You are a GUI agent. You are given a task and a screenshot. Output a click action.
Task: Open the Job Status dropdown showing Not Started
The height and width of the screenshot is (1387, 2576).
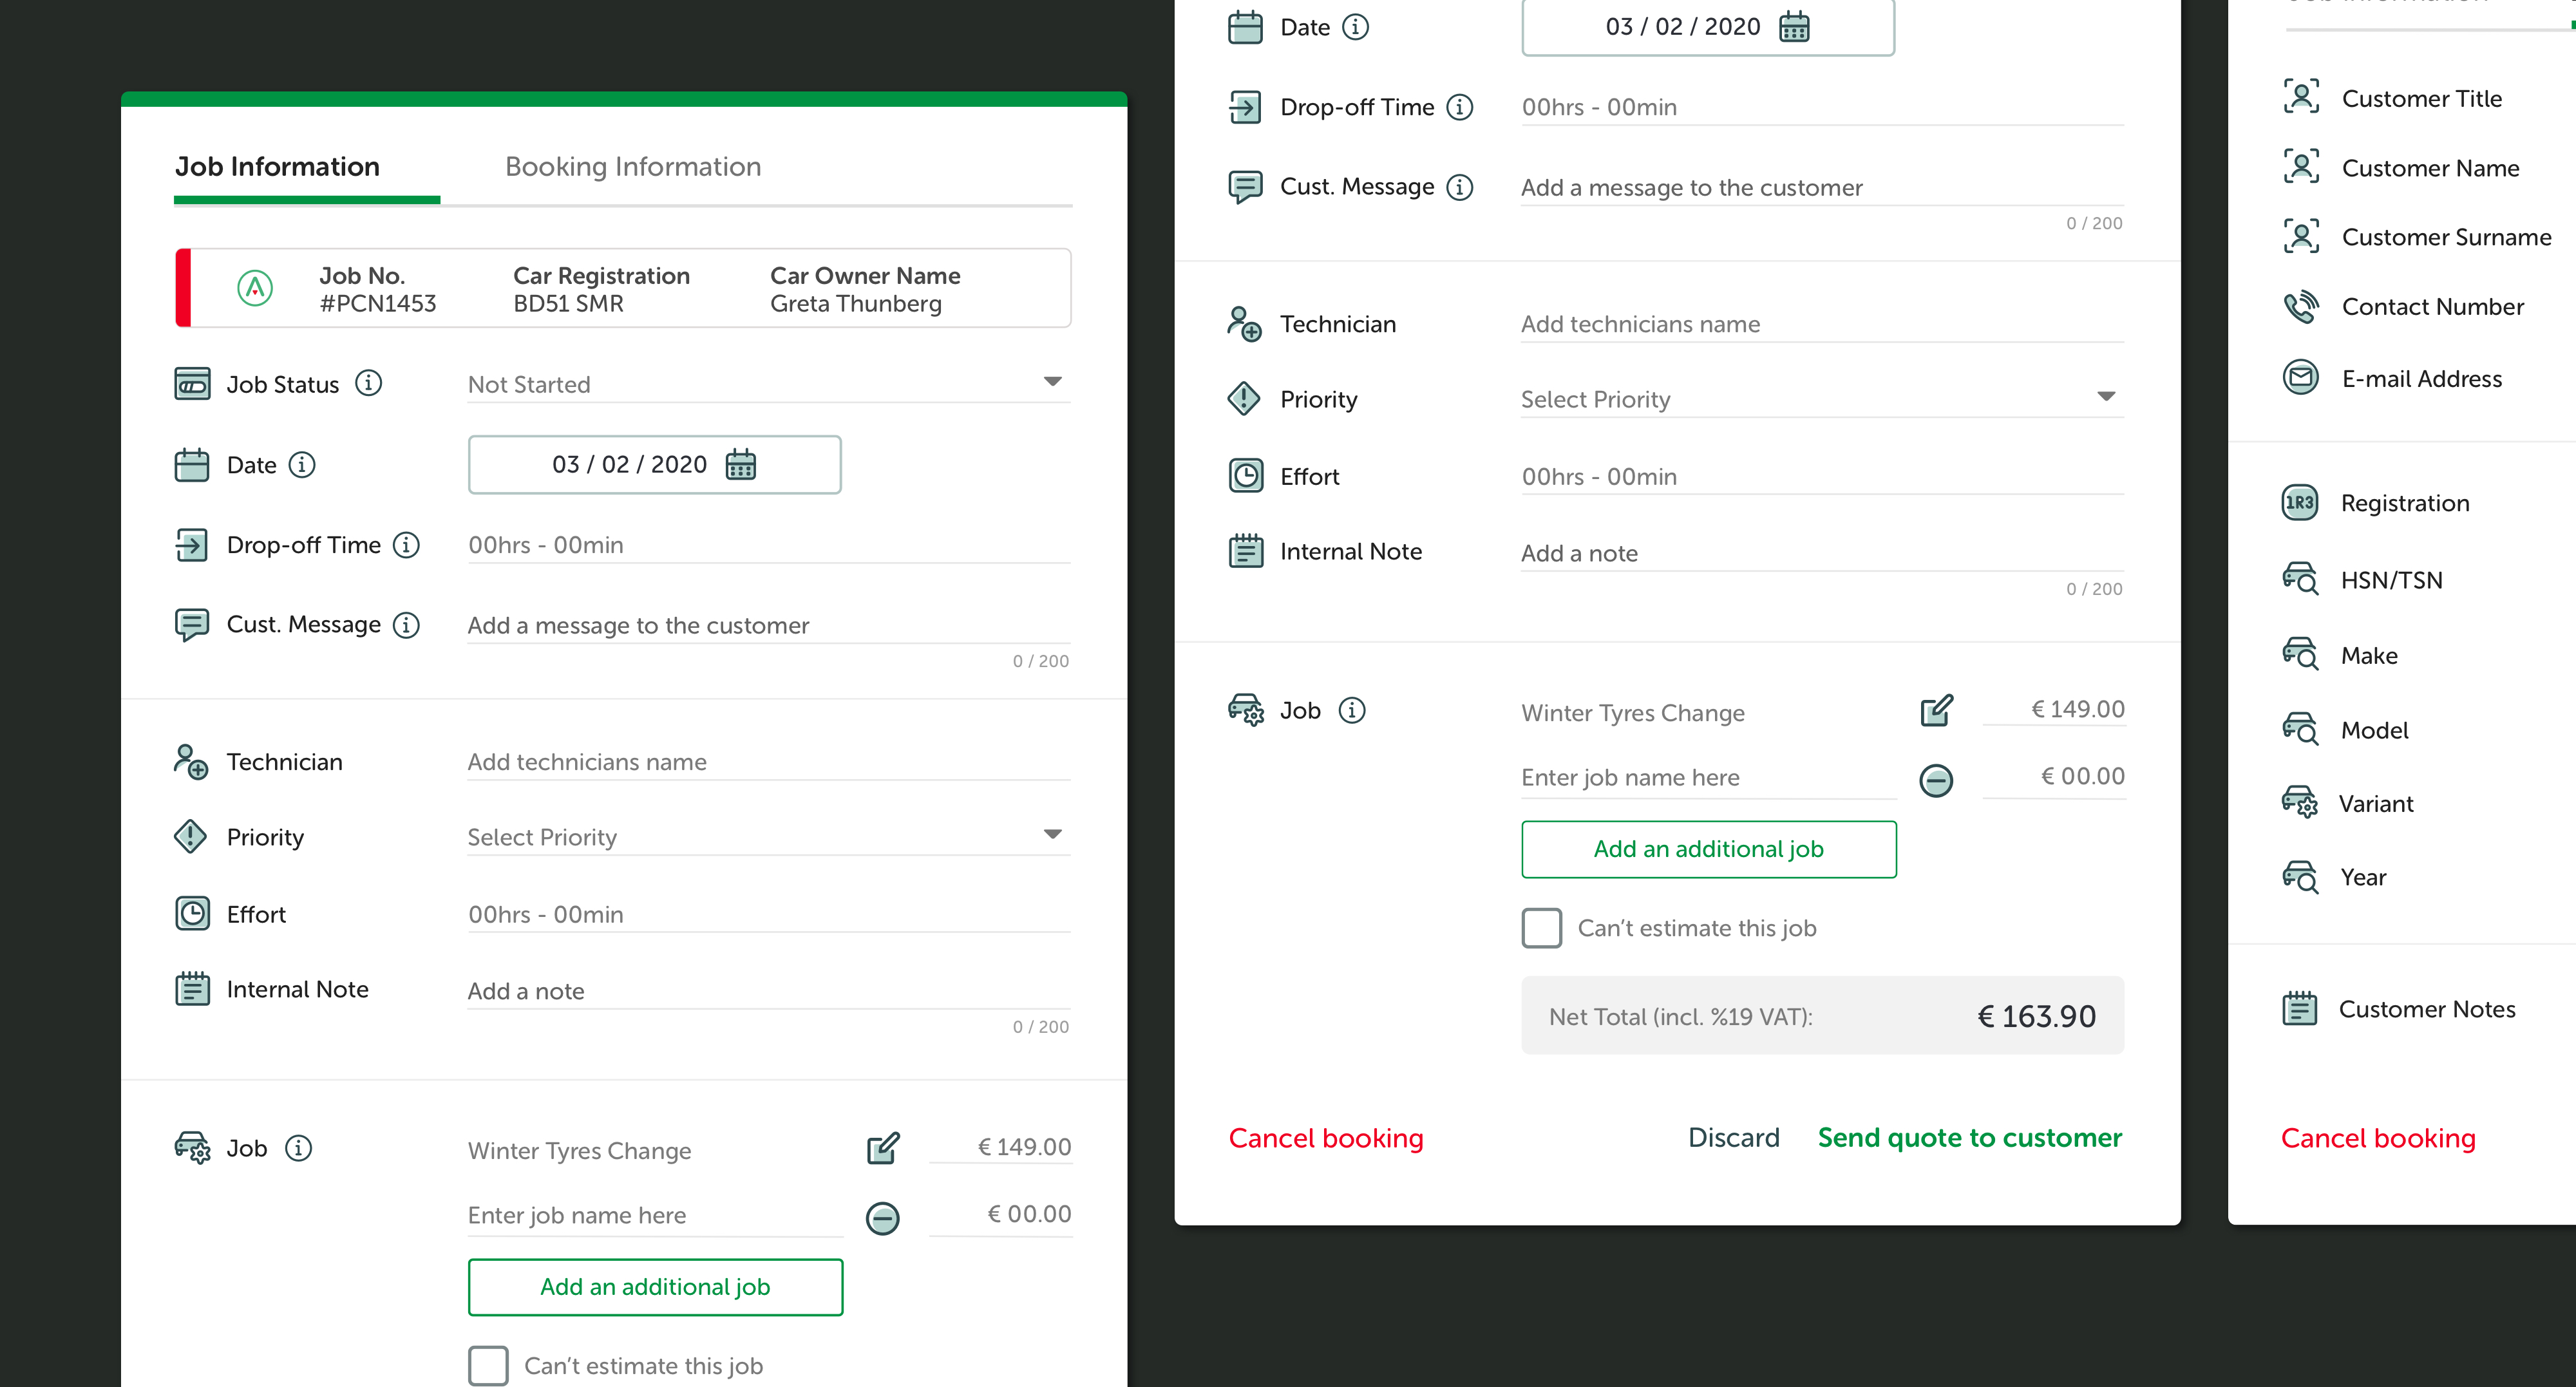[768, 384]
